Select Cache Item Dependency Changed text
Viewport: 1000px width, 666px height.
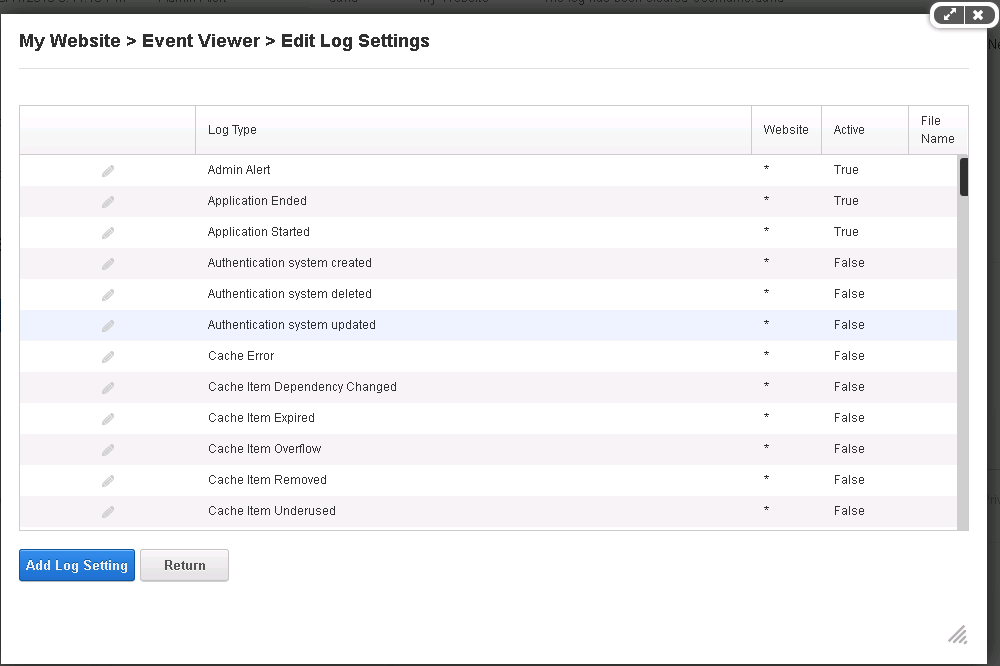click(302, 387)
